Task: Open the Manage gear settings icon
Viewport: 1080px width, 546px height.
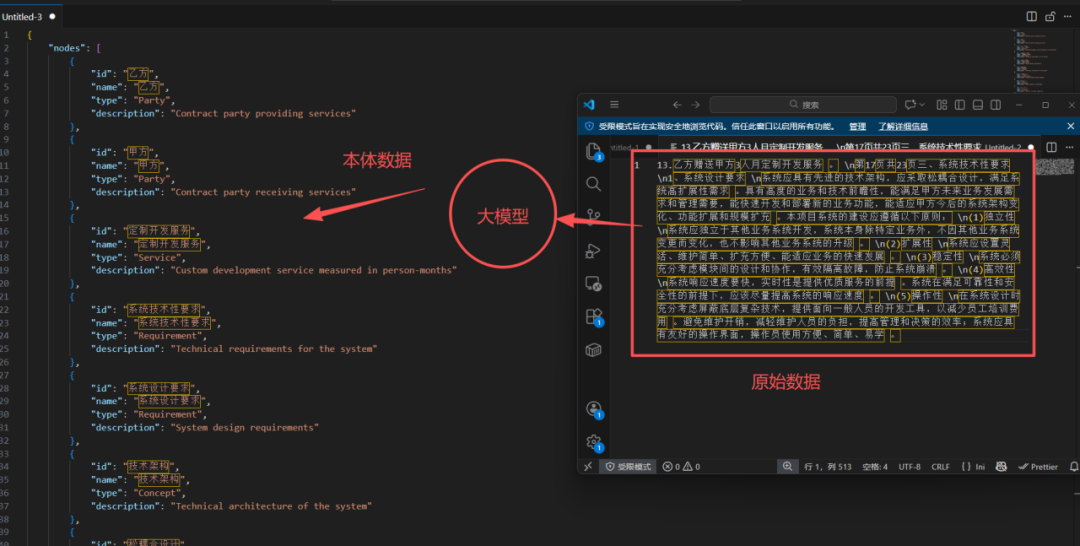Action: 593,441
